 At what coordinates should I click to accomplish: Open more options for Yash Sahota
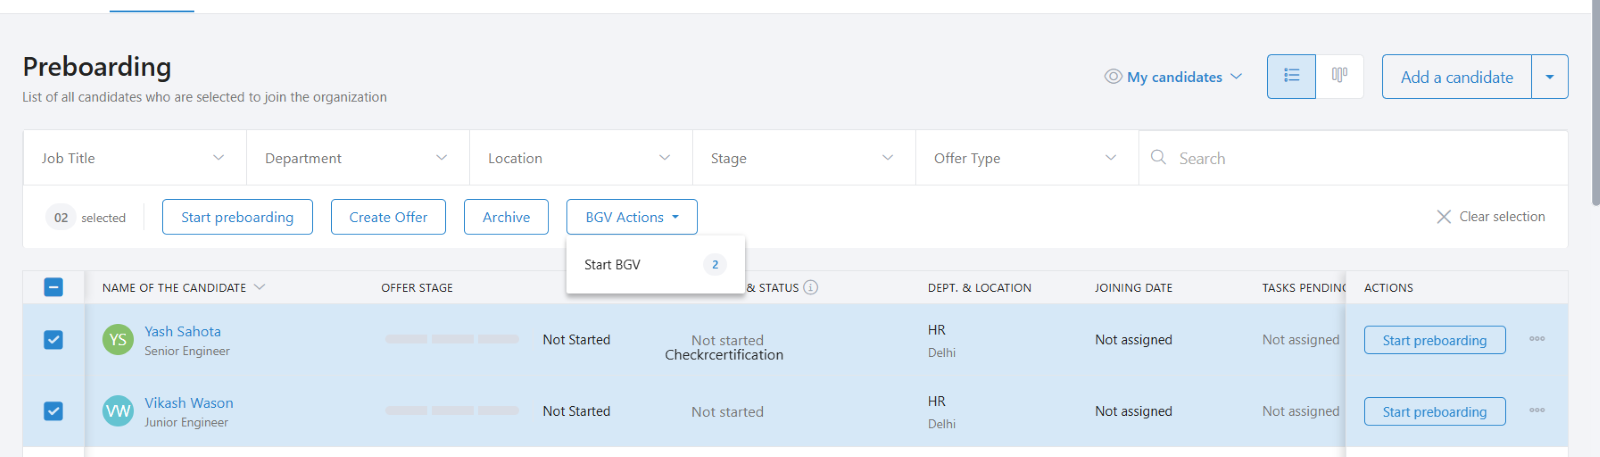tap(1537, 340)
